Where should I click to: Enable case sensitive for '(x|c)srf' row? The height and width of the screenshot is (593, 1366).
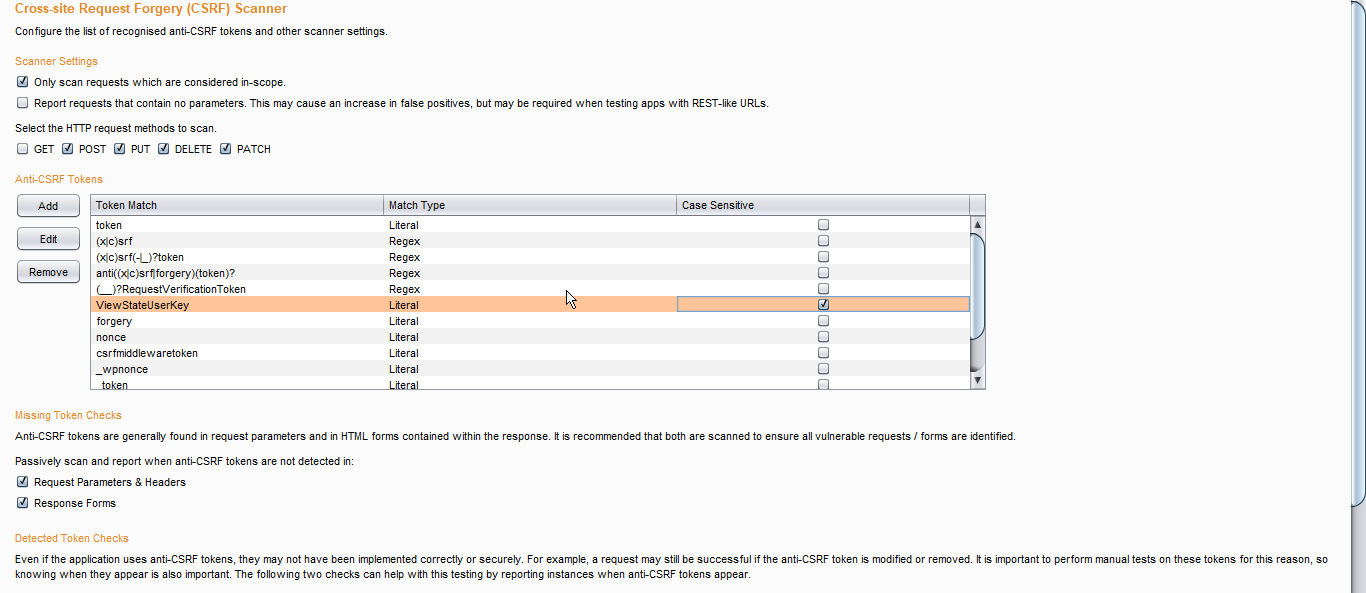pos(823,241)
